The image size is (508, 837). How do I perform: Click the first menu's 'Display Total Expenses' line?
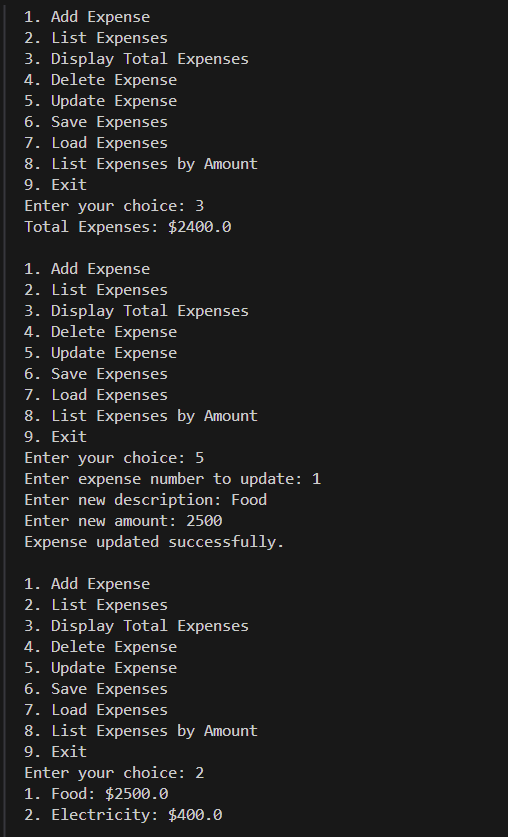[137, 59]
